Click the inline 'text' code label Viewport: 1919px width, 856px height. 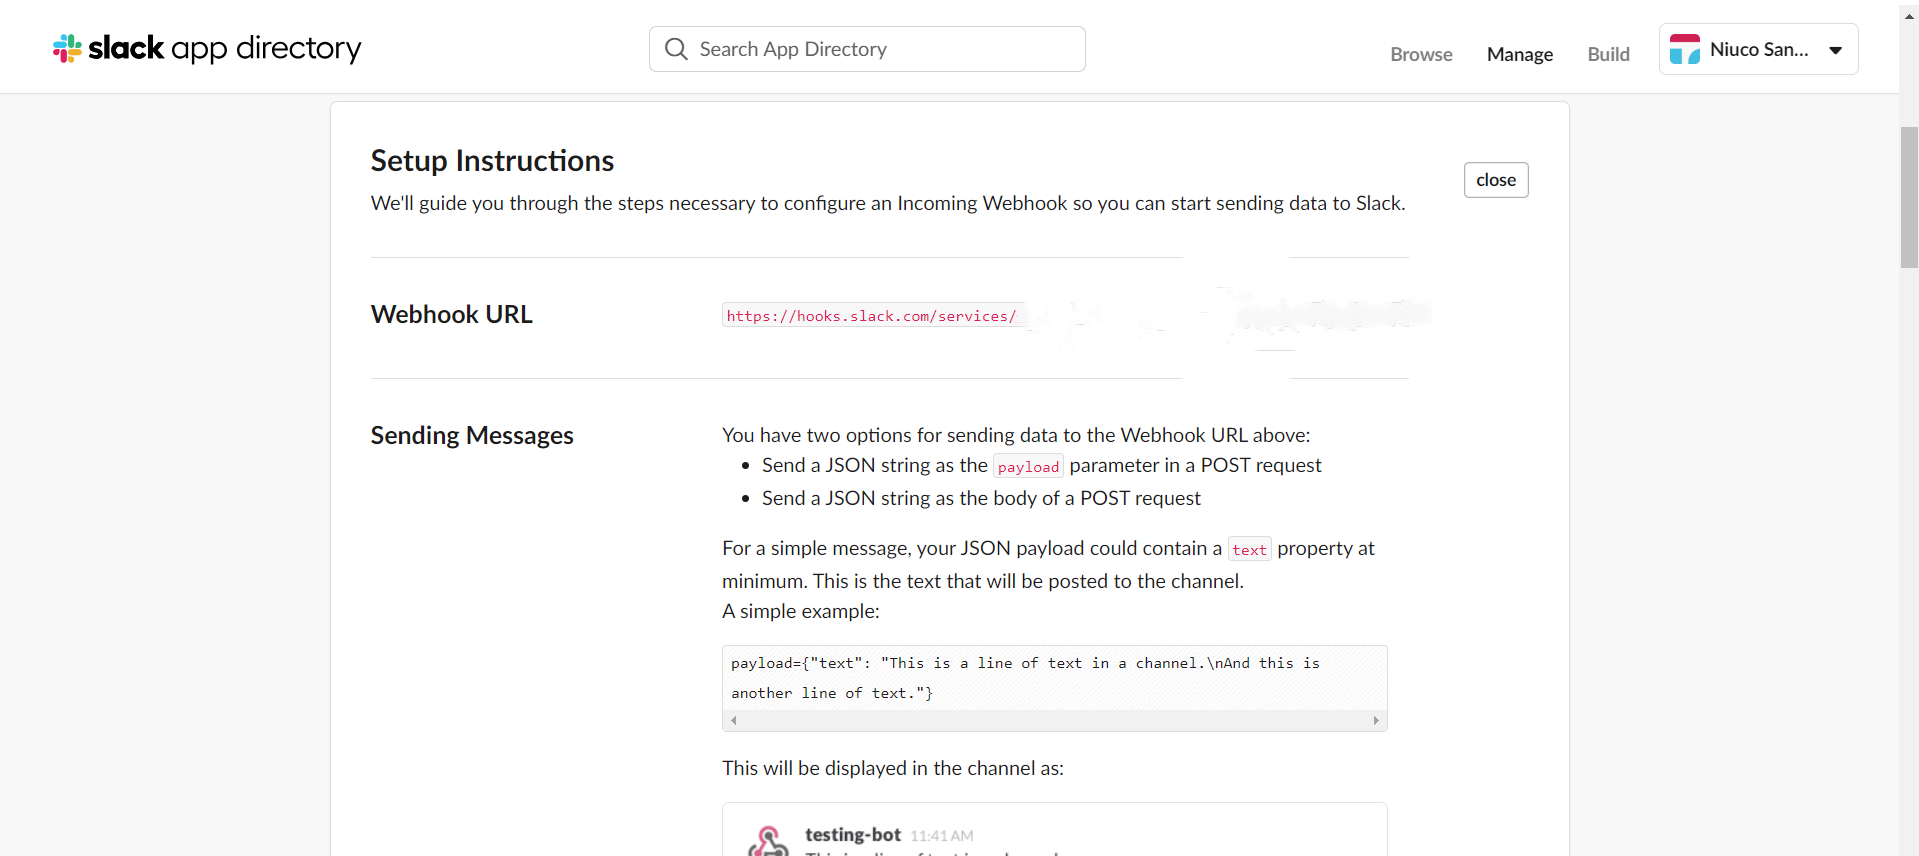point(1249,550)
